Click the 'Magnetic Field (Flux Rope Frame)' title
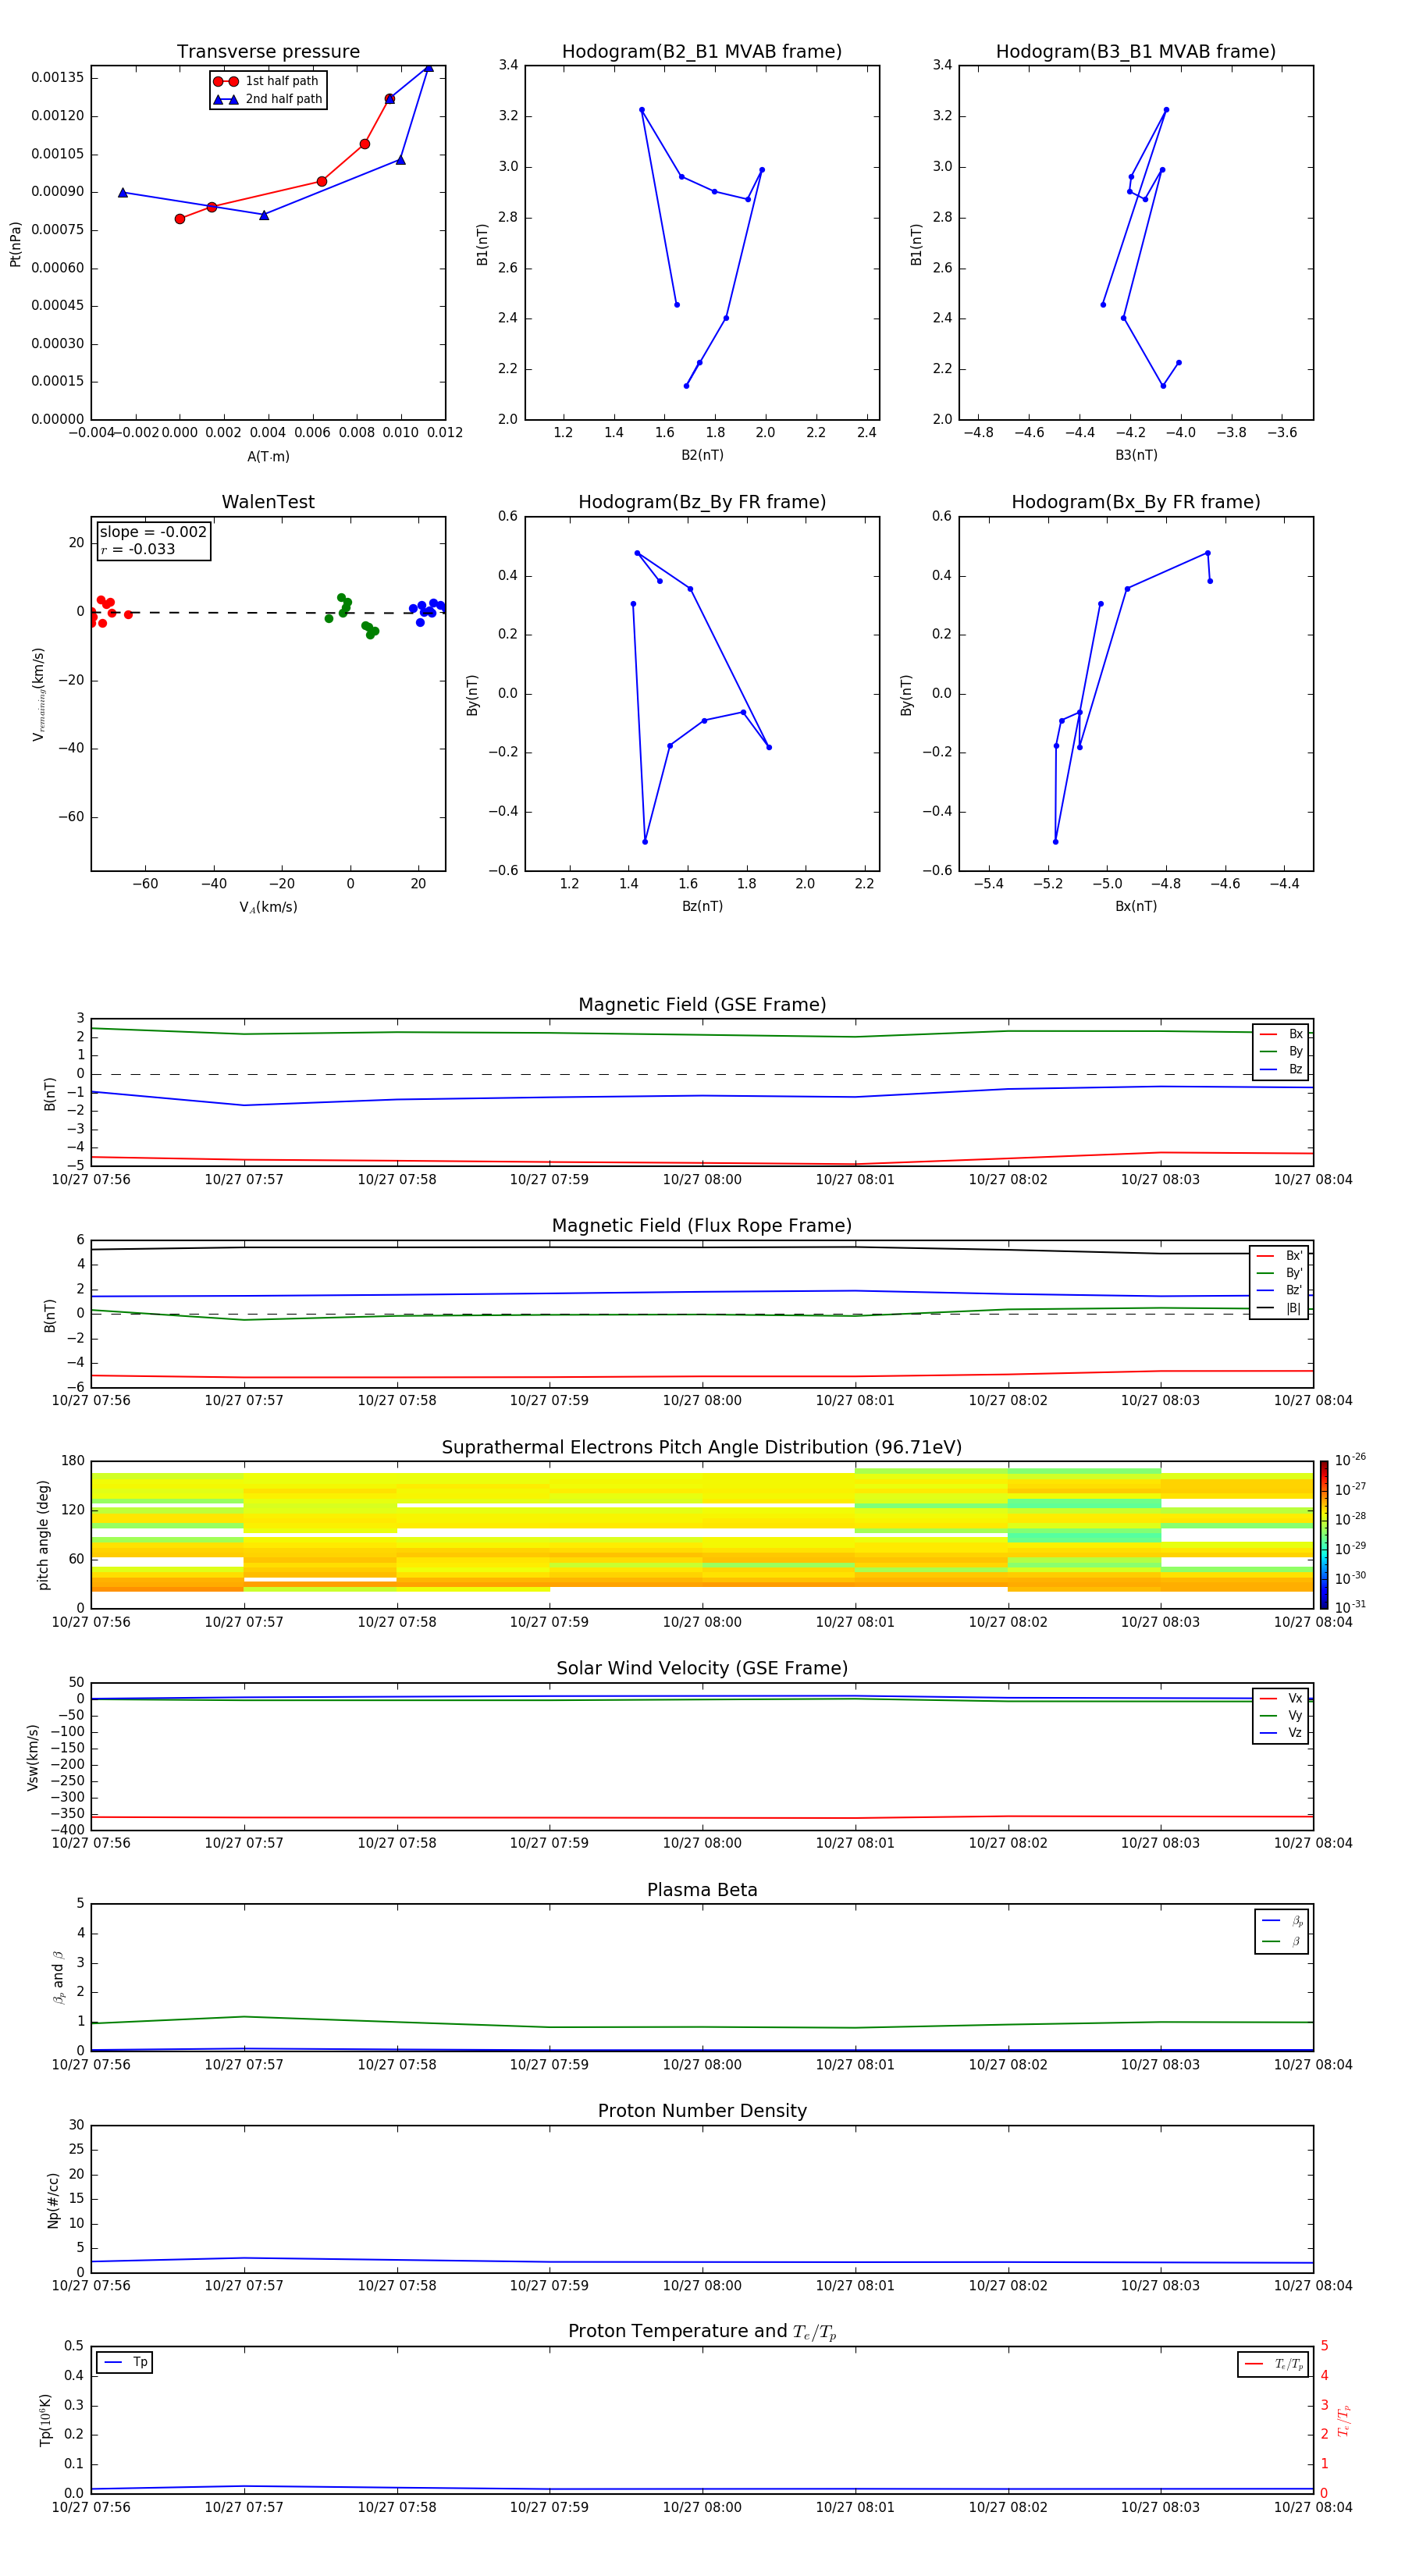1405x2576 pixels. pos(702,1226)
